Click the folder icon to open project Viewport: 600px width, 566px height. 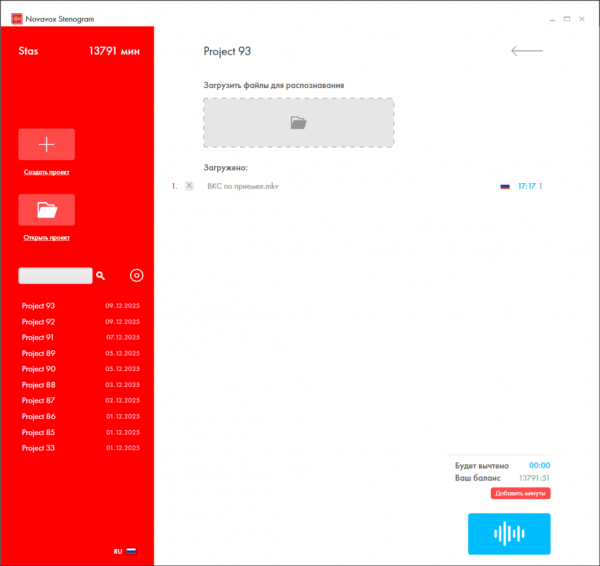pos(46,210)
